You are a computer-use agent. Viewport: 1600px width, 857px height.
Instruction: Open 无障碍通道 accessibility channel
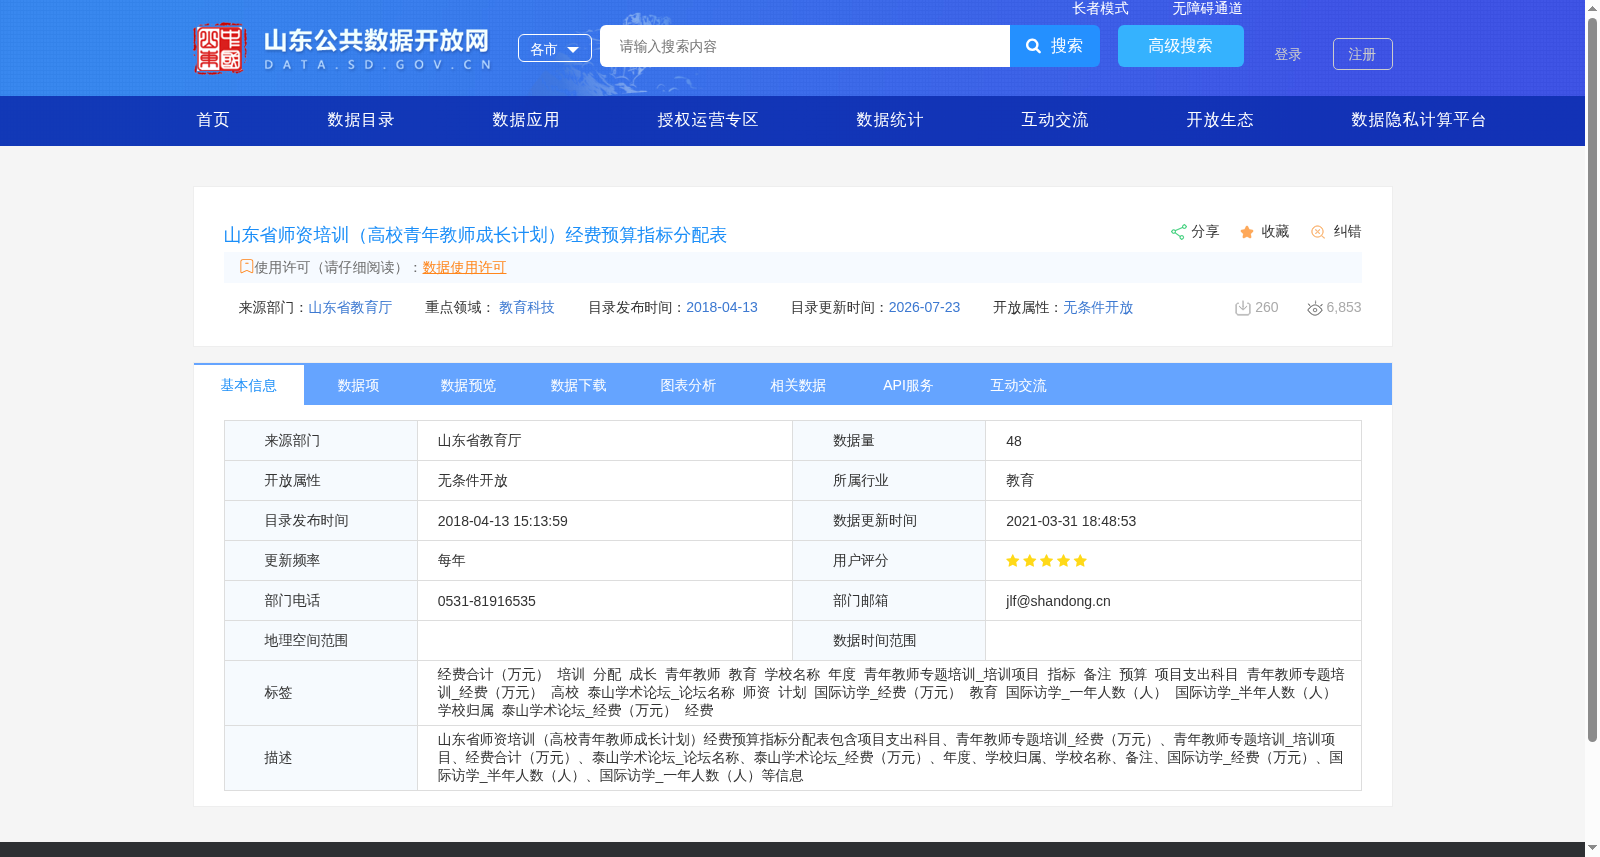tap(1207, 8)
